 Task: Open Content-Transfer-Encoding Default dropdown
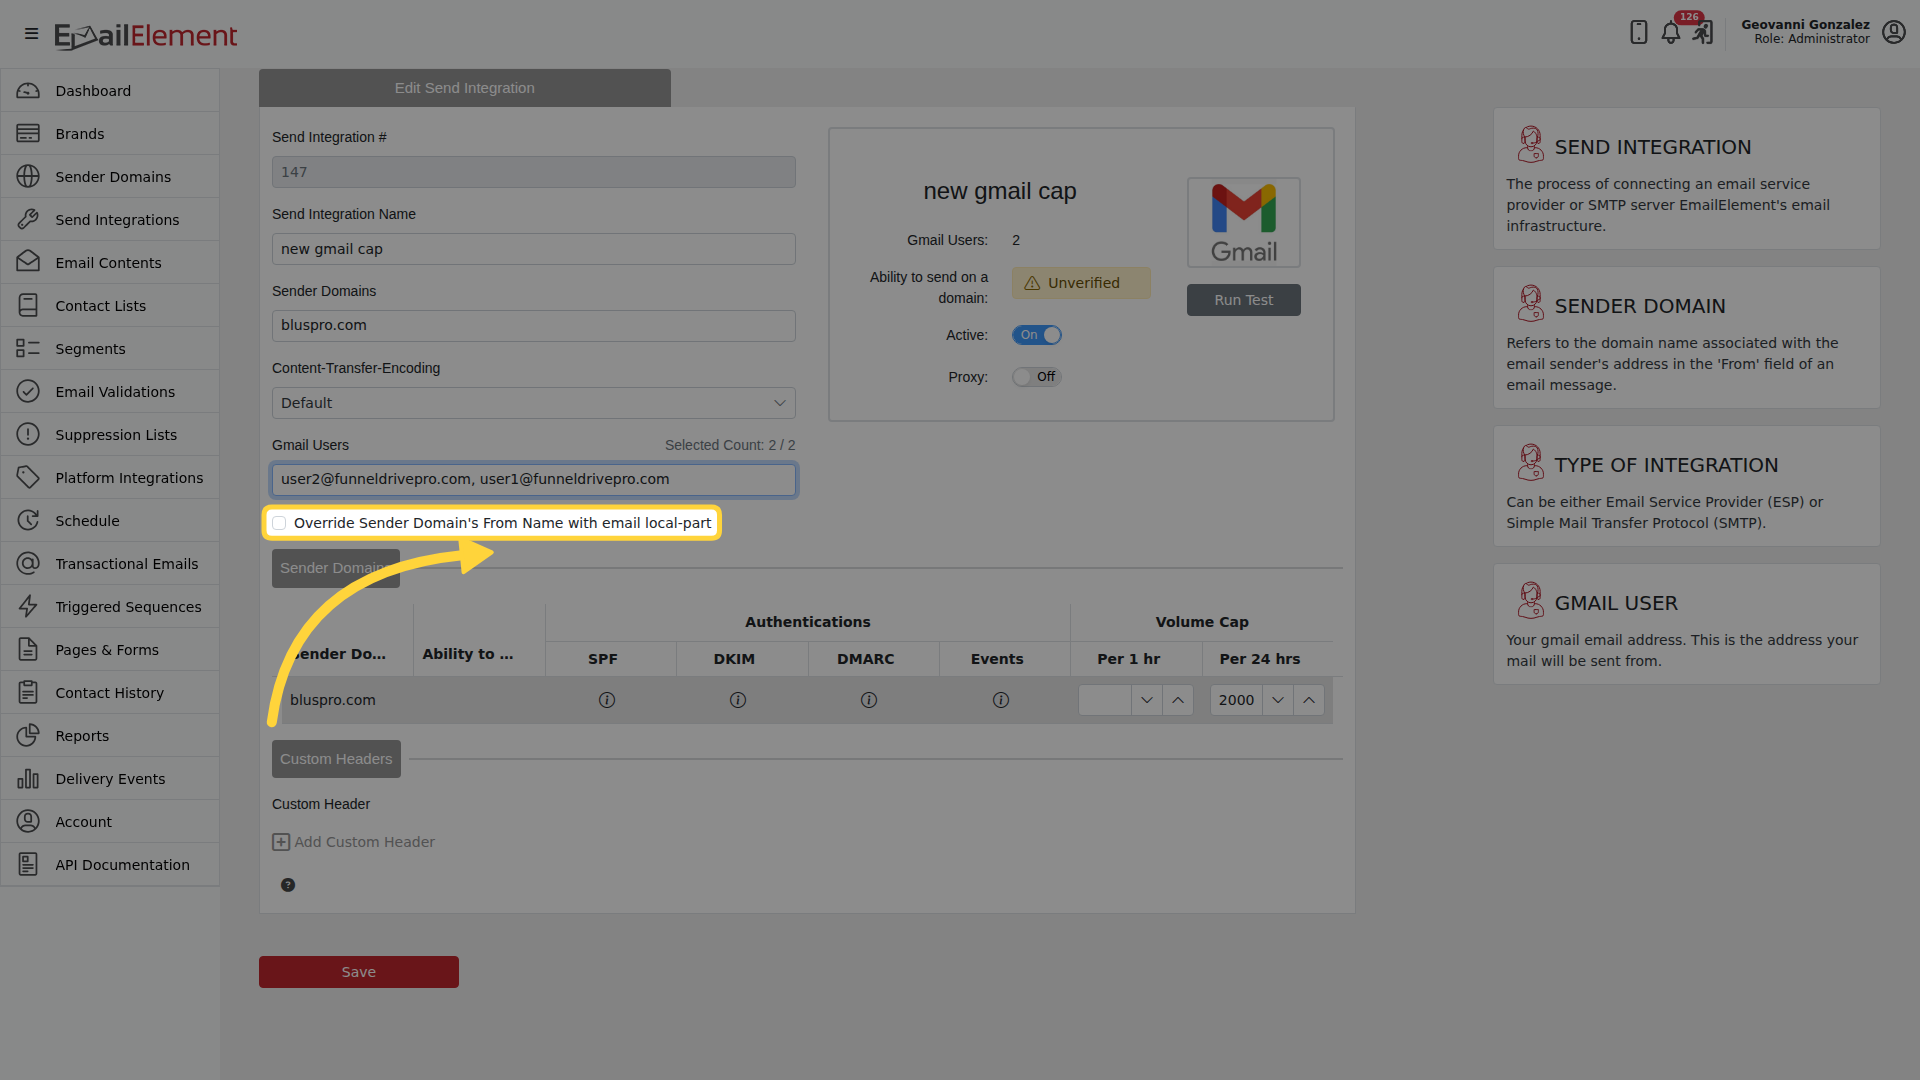click(x=534, y=403)
